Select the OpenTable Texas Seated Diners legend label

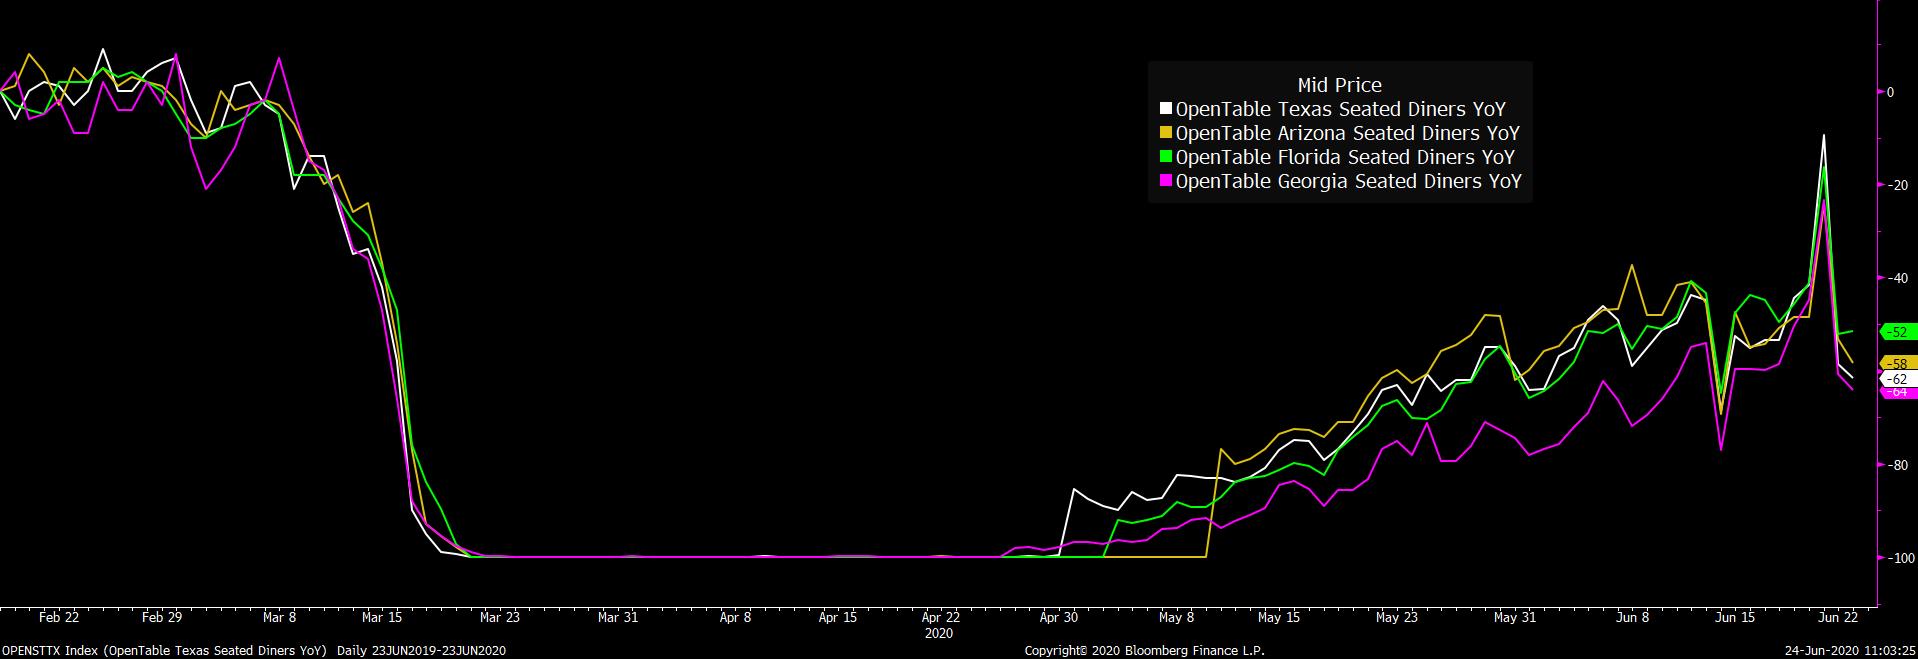click(x=1340, y=110)
